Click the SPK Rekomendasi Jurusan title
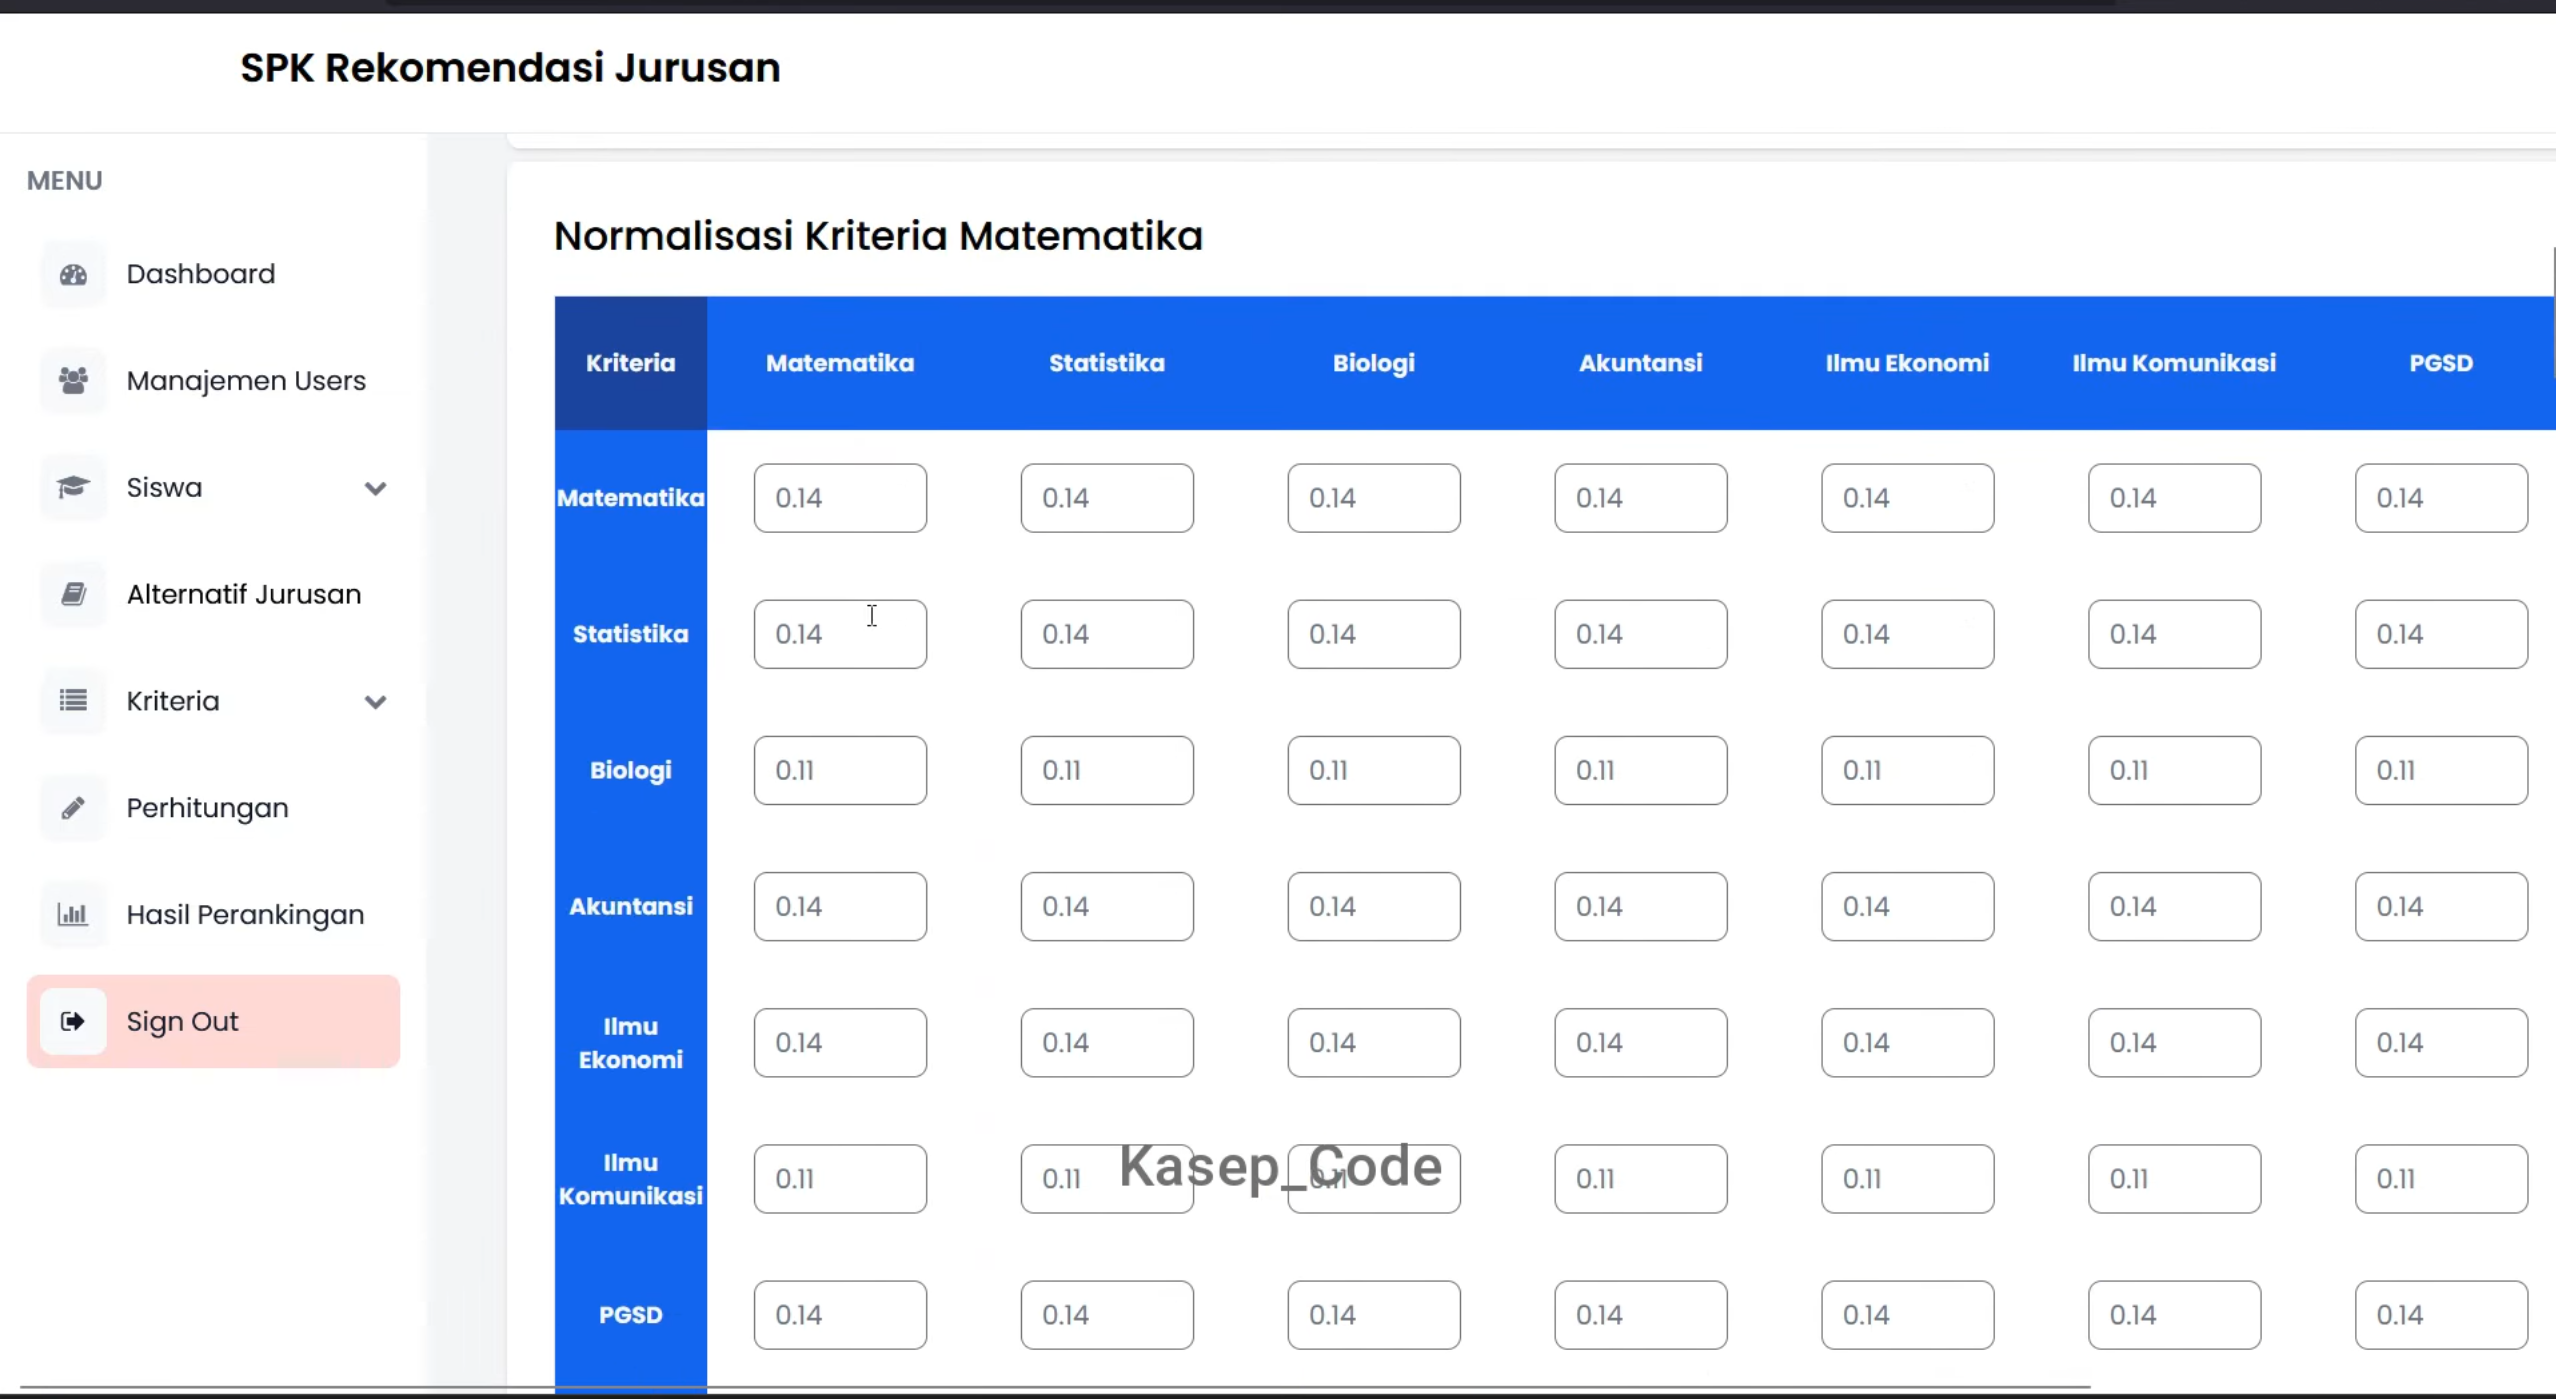Viewport: 2556px width, 1399px height. pos(510,68)
